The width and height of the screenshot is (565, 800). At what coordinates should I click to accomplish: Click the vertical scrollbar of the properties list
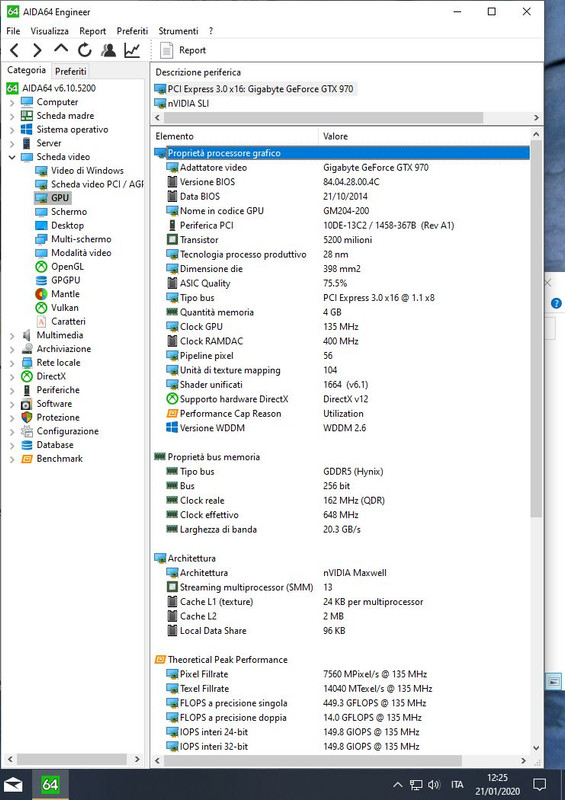(x=536, y=441)
